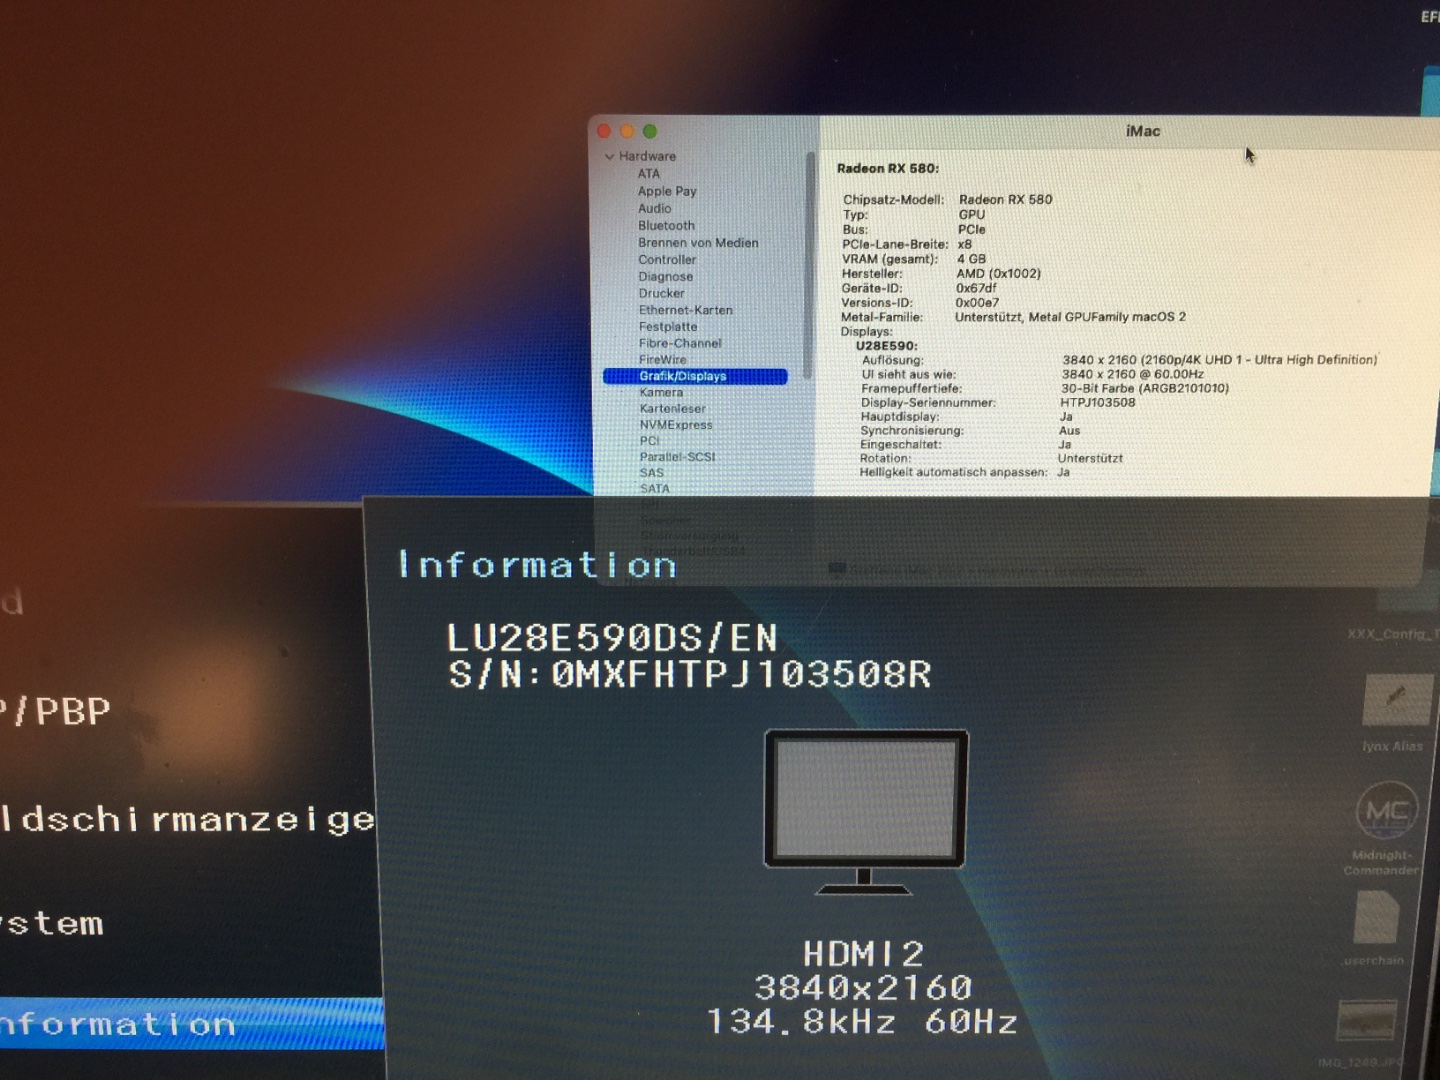Click the "LU28E590DS/EN" model text

point(612,638)
